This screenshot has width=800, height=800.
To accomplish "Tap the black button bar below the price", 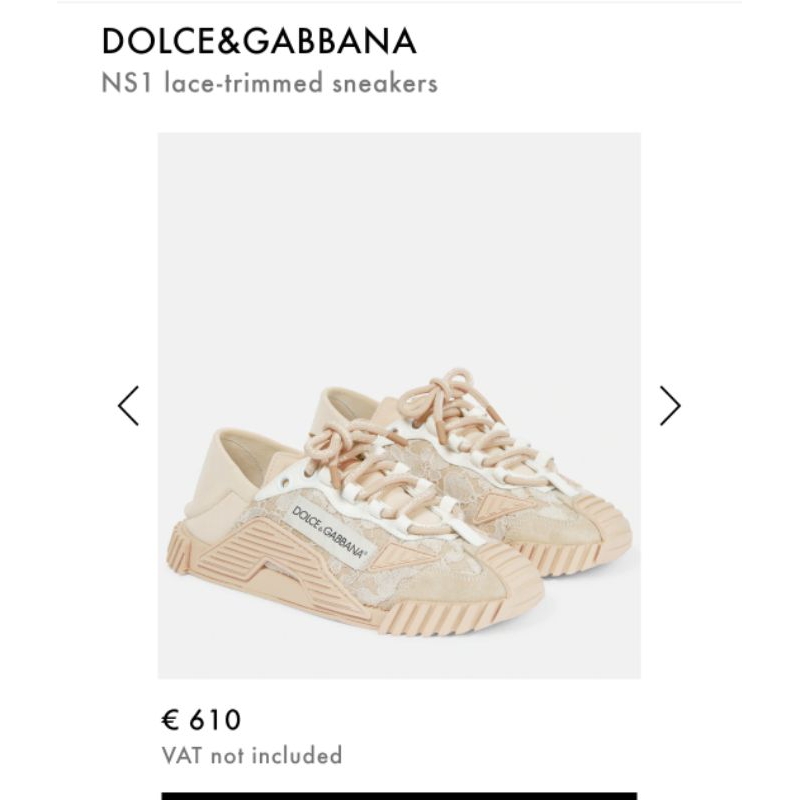I will (x=399, y=796).
